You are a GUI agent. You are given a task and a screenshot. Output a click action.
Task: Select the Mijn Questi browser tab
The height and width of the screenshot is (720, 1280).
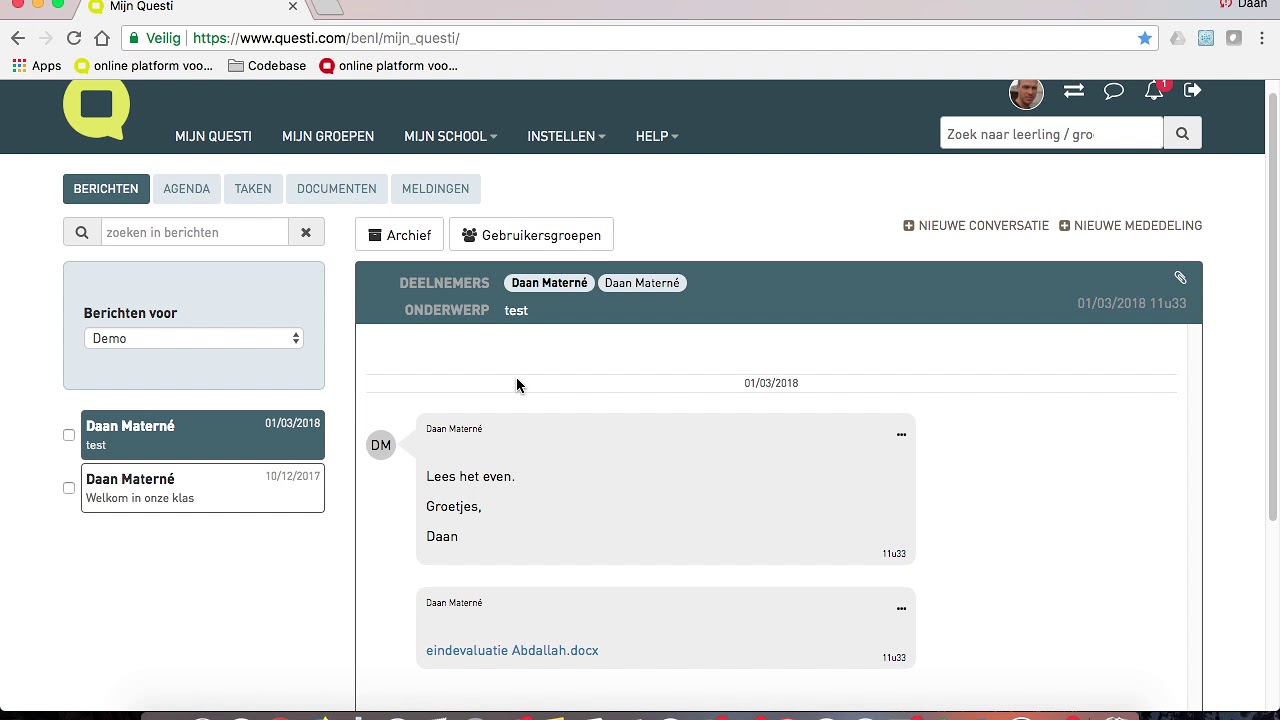[190, 7]
